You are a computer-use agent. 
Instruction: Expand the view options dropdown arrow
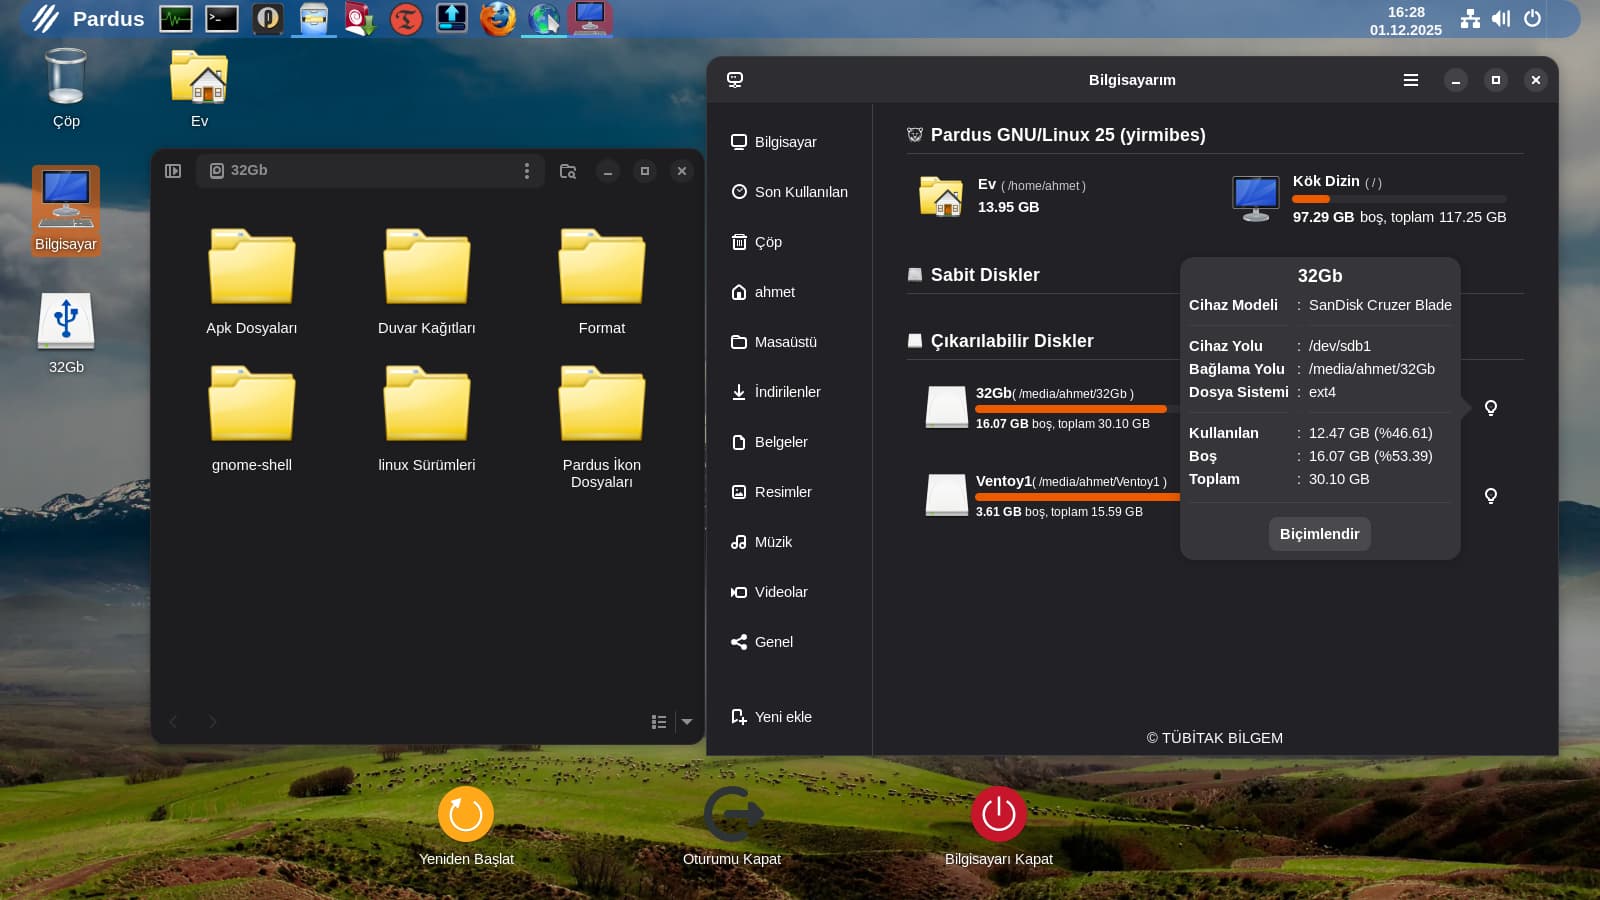(687, 721)
